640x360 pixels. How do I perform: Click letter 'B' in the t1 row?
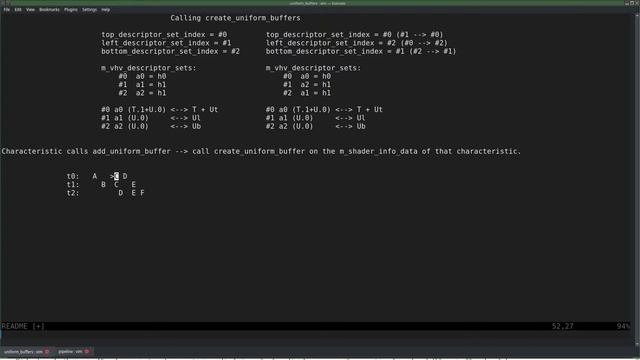tap(103, 184)
